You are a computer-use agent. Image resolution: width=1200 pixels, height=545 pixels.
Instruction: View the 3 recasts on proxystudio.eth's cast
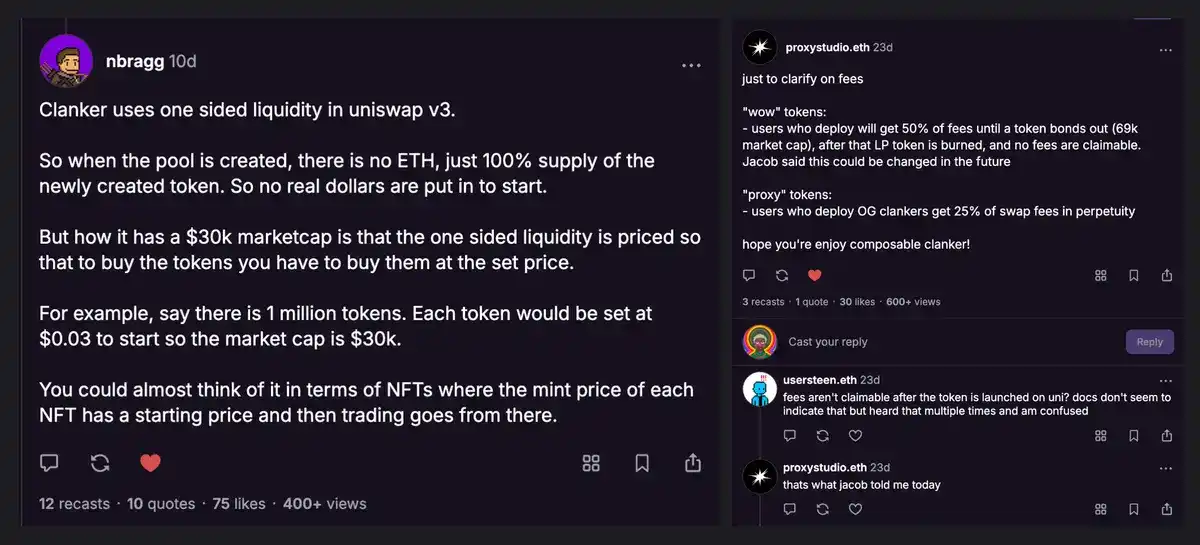(x=763, y=302)
